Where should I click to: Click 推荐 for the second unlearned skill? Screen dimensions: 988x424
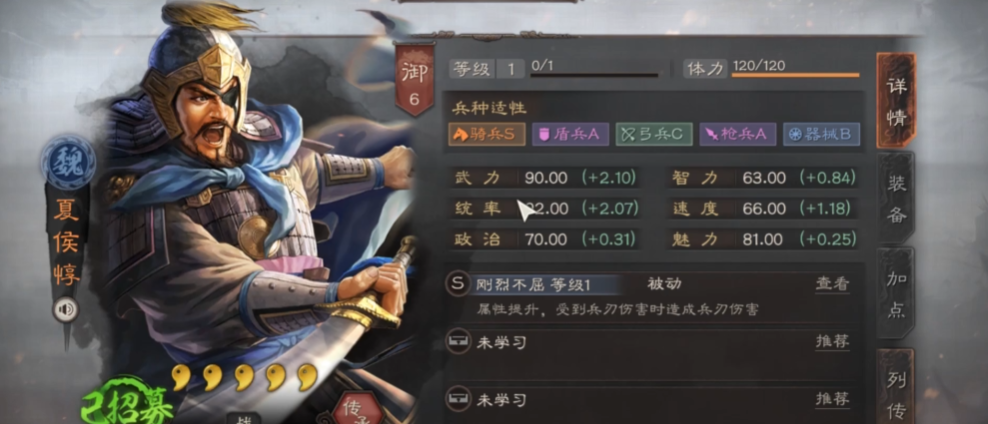832,399
